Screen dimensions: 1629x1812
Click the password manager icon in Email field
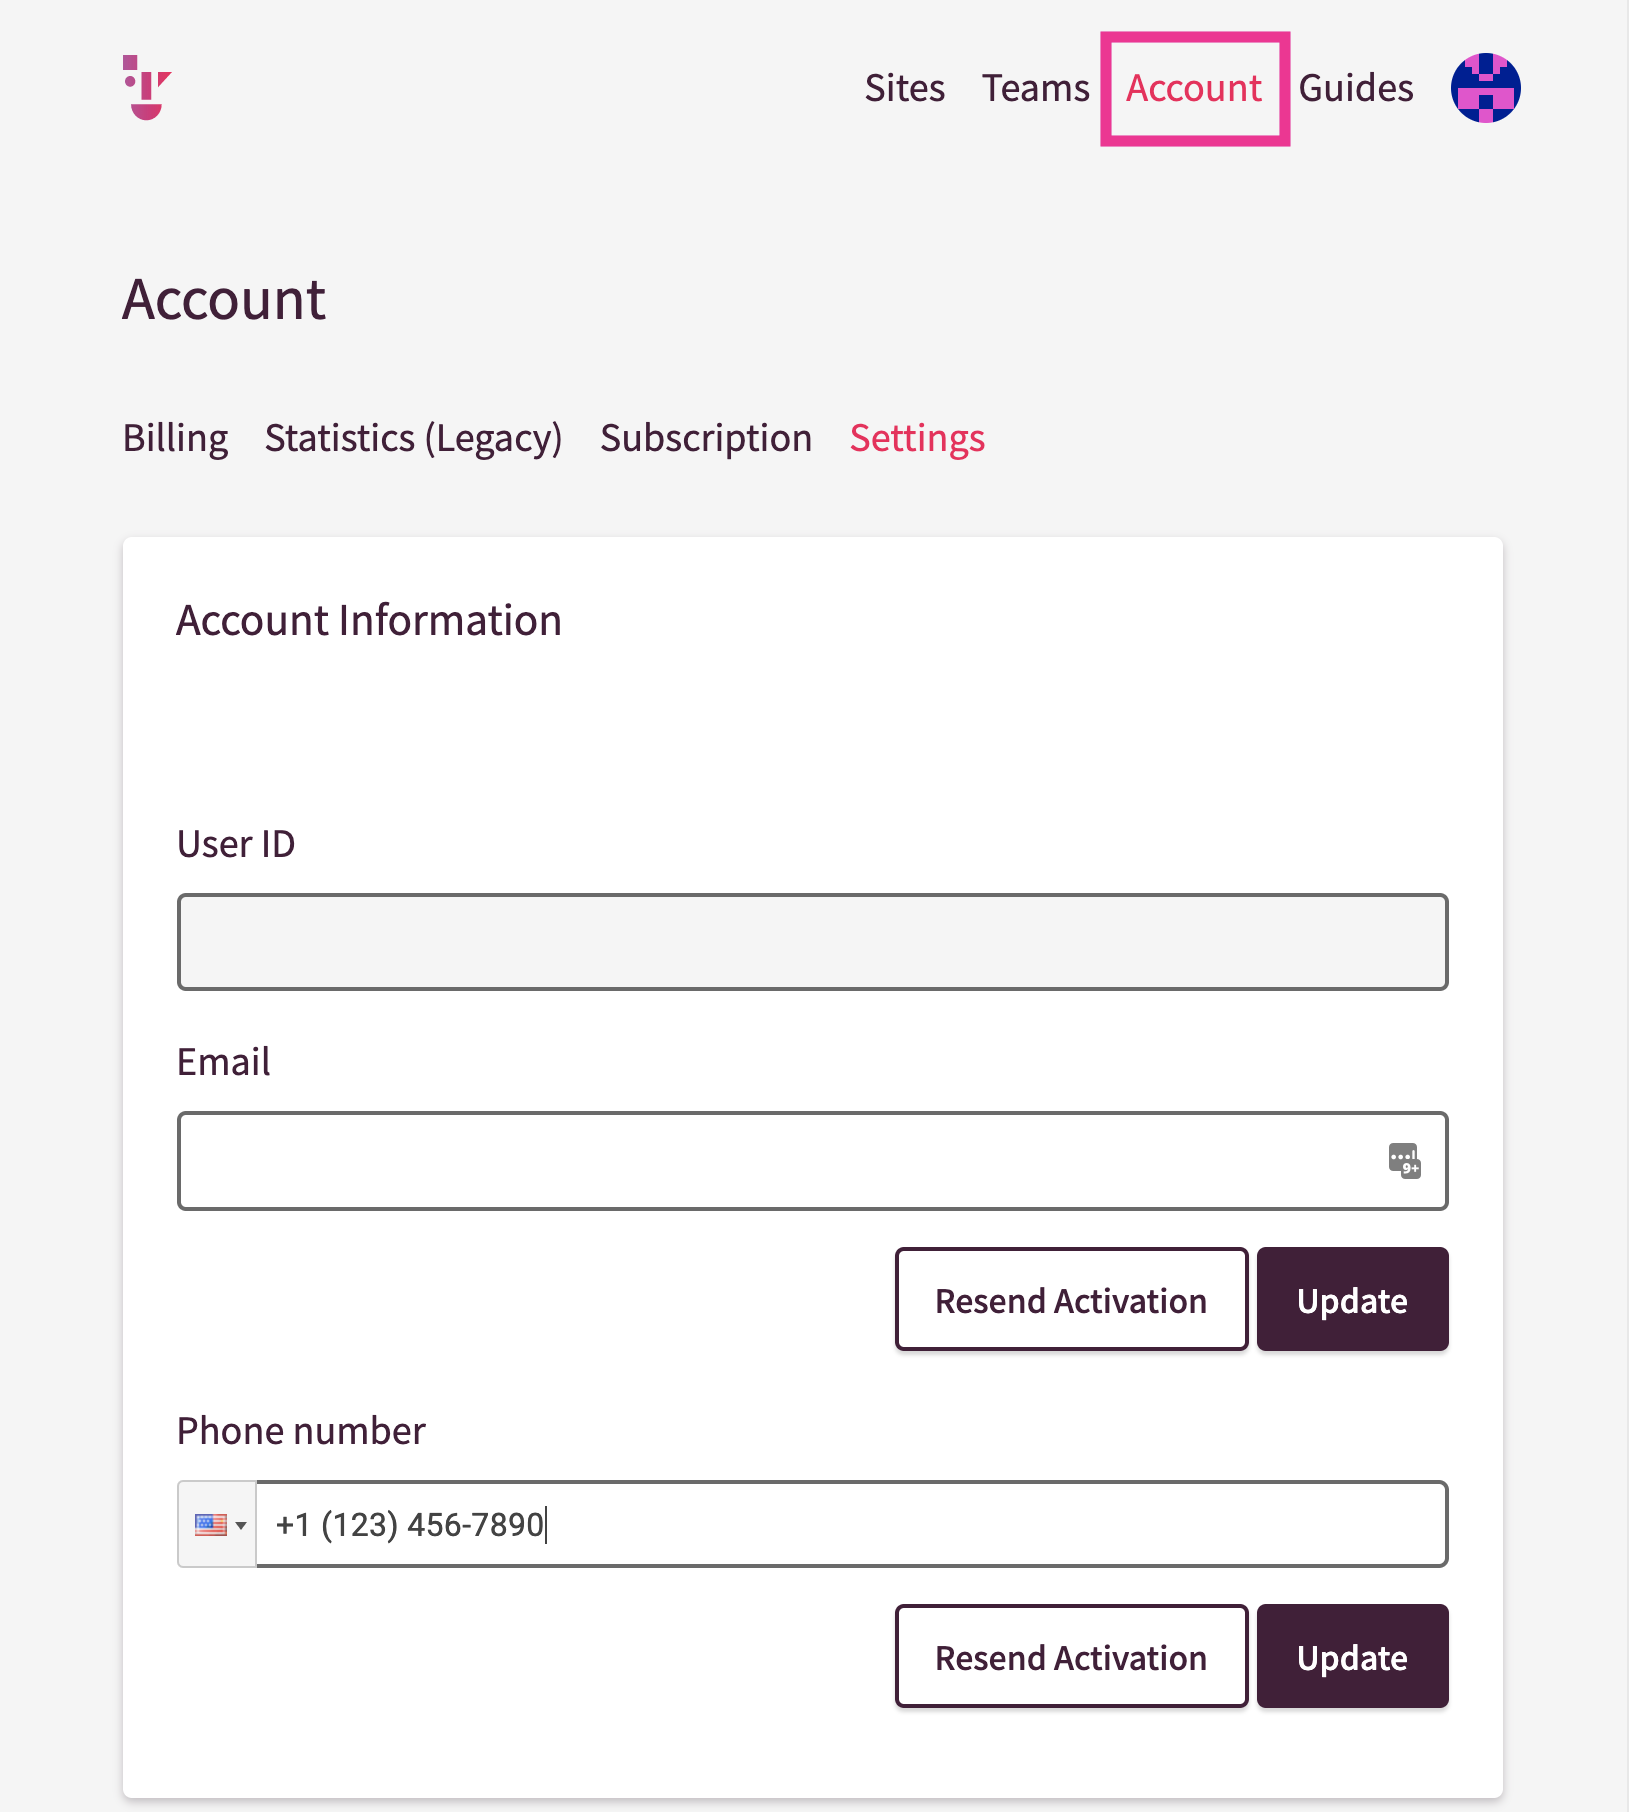pyautogui.click(x=1404, y=1161)
